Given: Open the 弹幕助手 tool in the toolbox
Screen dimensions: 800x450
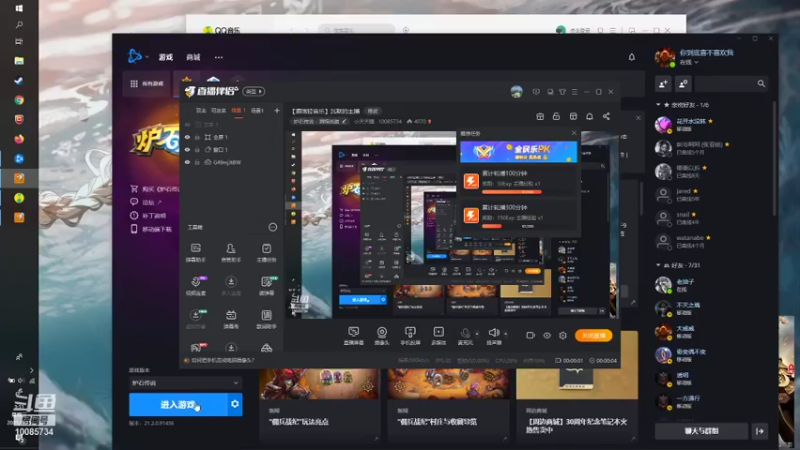Looking at the screenshot, I should pyautogui.click(x=195, y=252).
